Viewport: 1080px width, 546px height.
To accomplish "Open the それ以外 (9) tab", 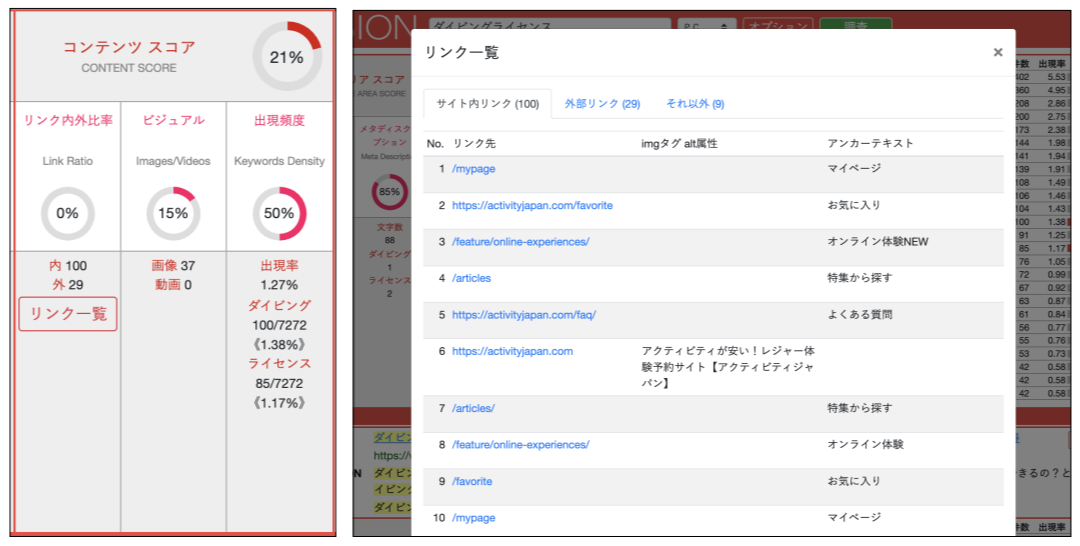I will (x=695, y=103).
